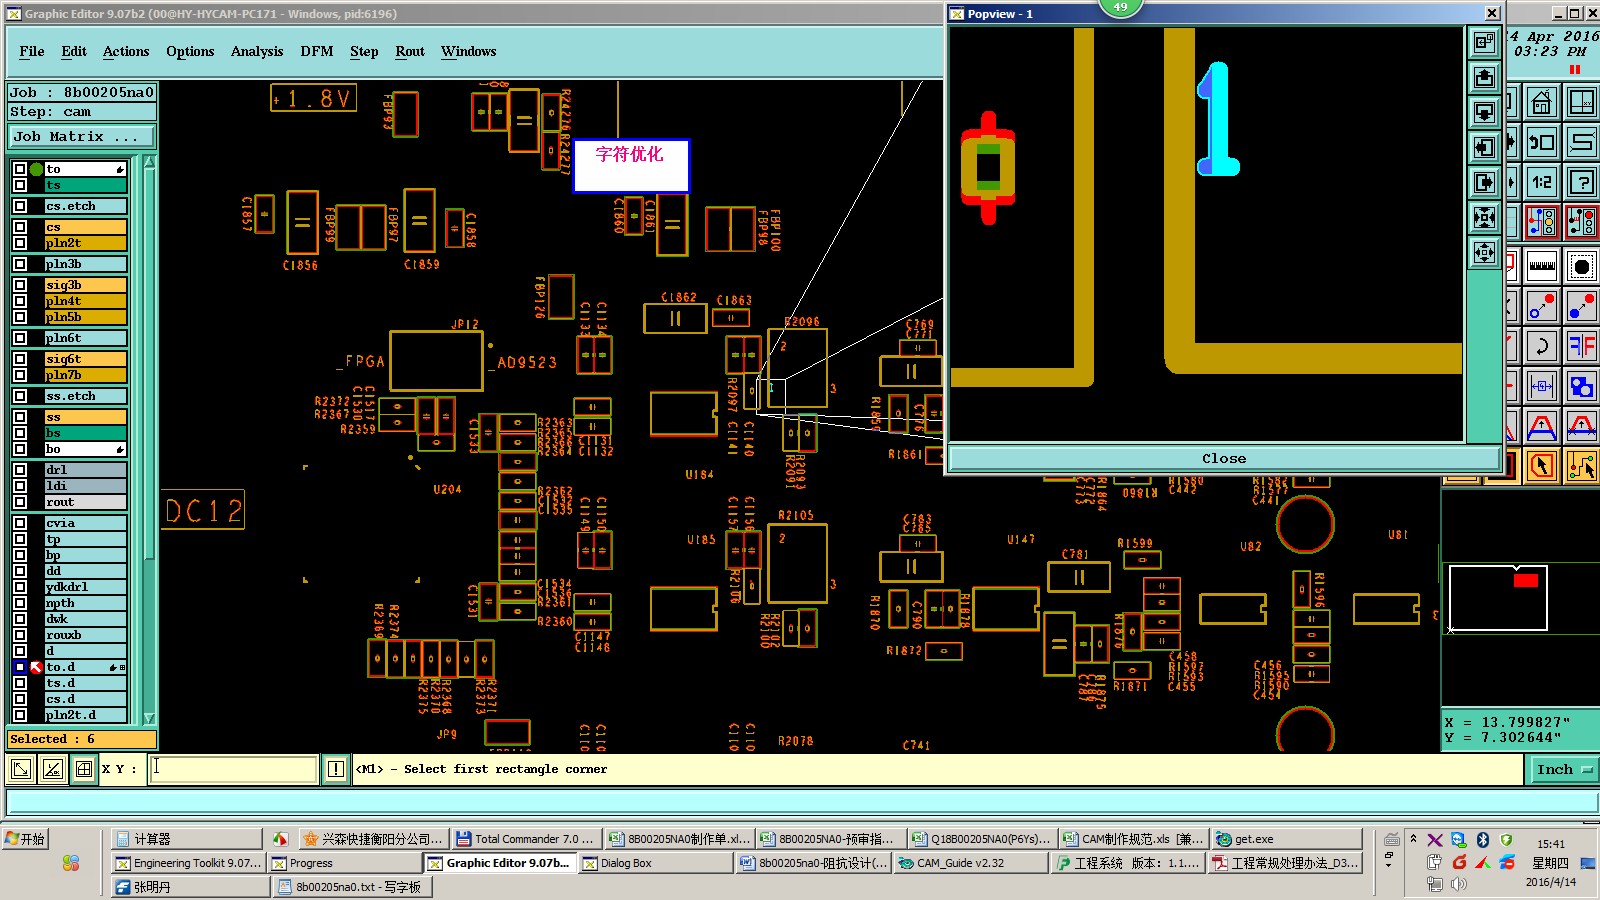Pan the Popview up
Screen dimensions: 1600x900
[1484, 77]
